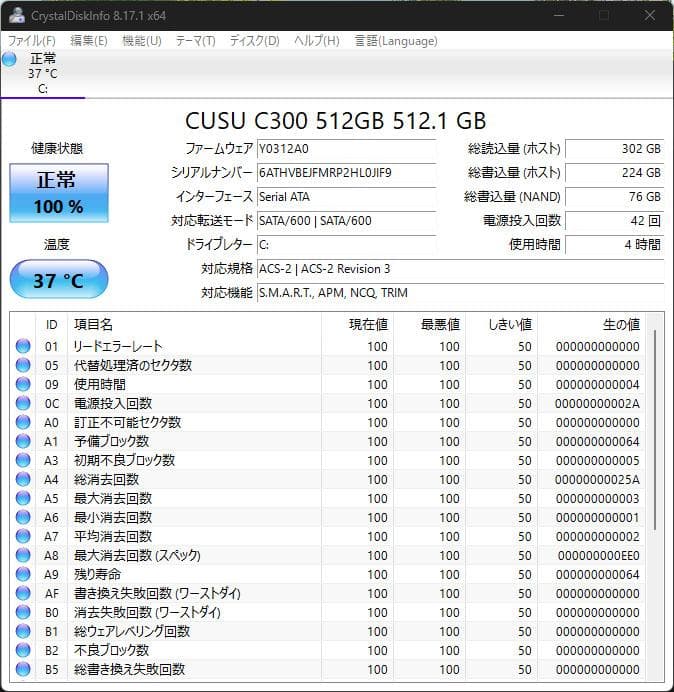The width and height of the screenshot is (674, 692).
Task: Click the status orb for row 05 代替処理済のセクタ数
Action: 23,365
